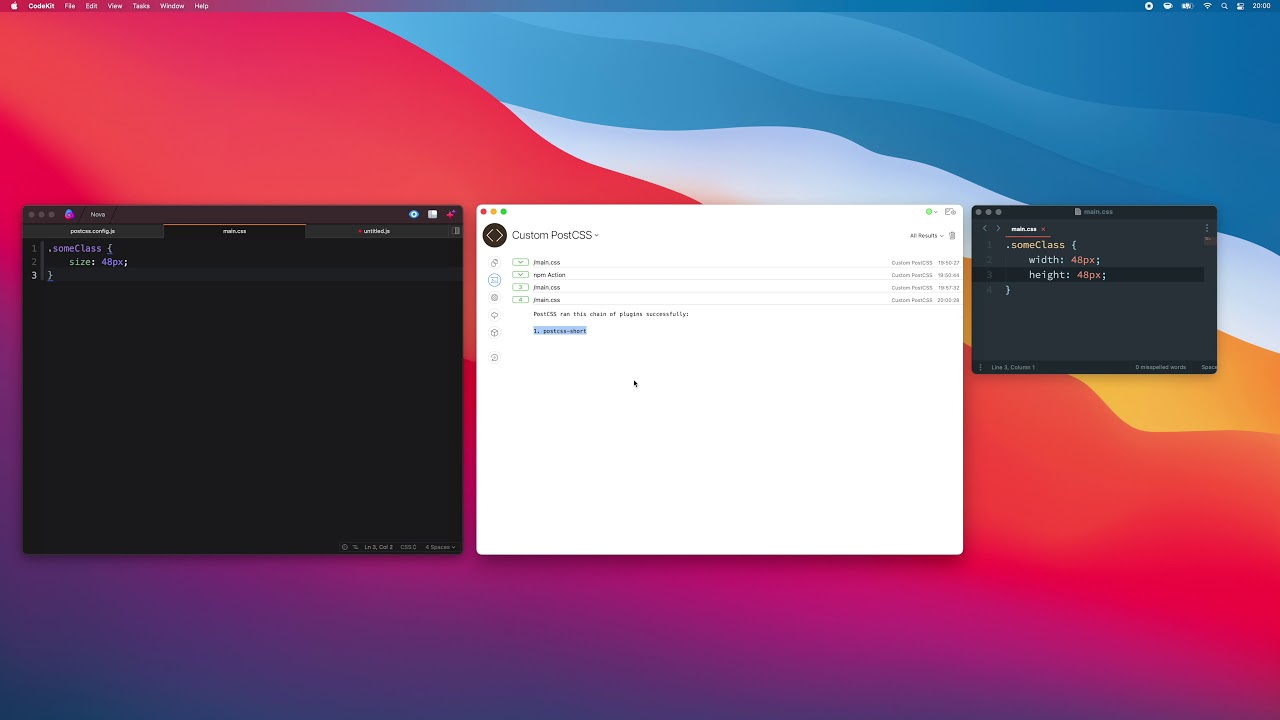
Task: Collapse log entry numbered 4
Action: [x=520, y=300]
